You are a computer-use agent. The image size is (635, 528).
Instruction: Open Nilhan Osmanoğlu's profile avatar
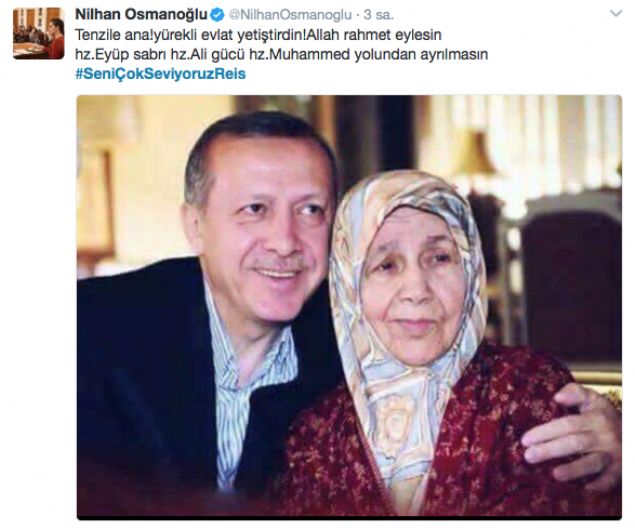[38, 34]
